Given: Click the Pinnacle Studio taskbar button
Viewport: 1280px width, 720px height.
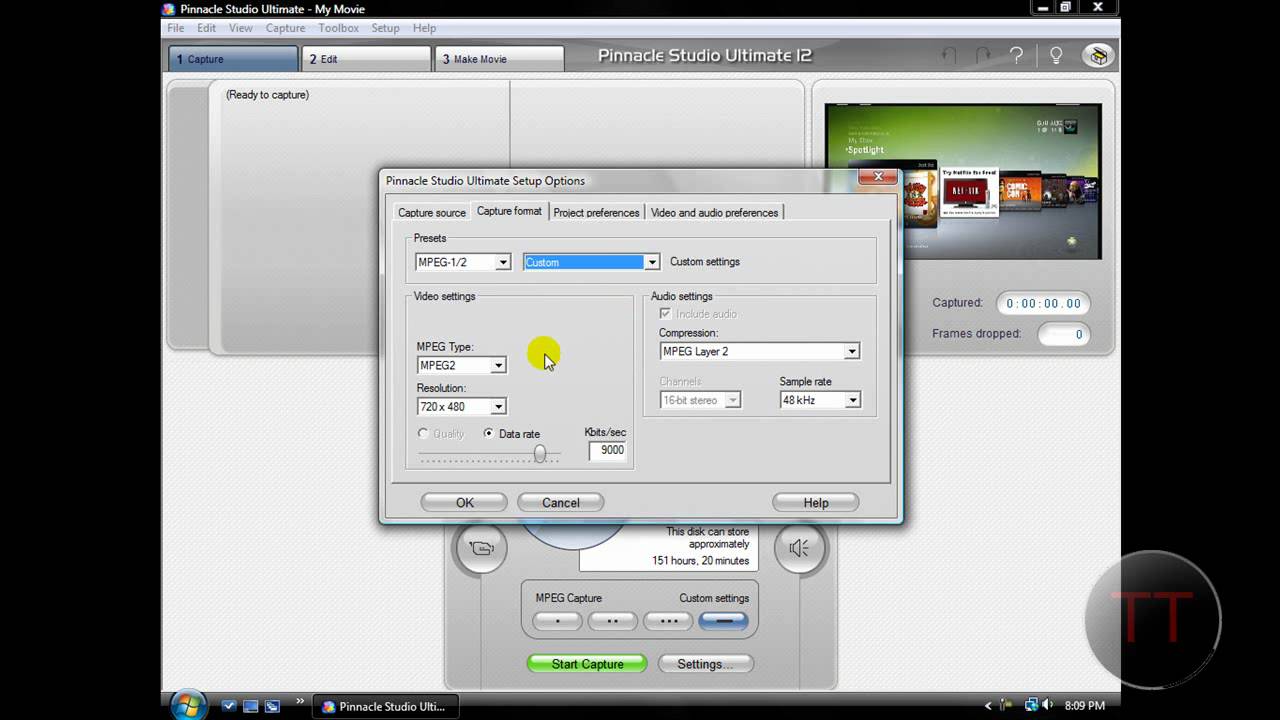Looking at the screenshot, I should coord(385,706).
